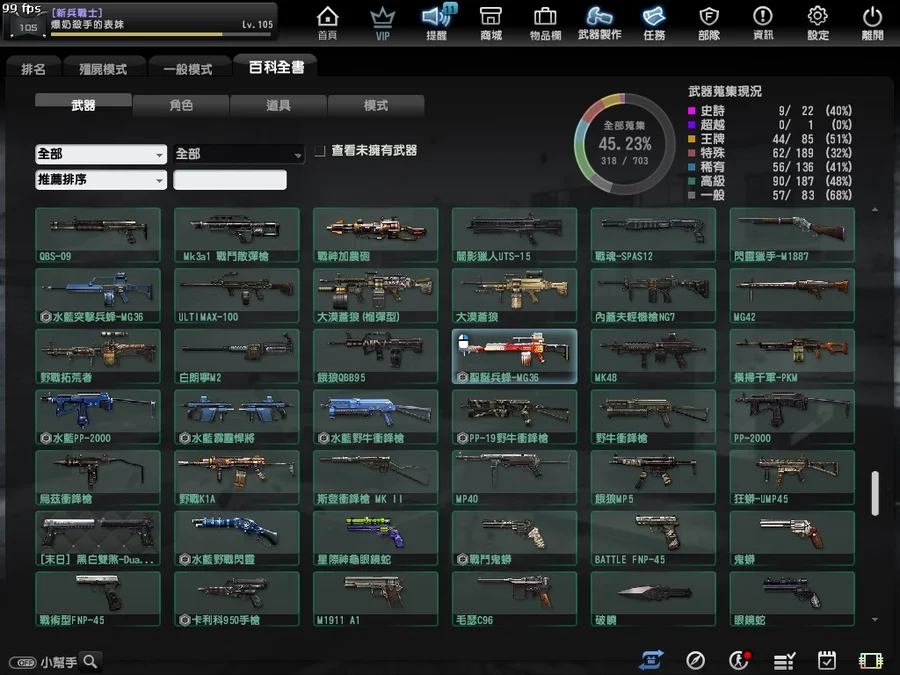This screenshot has width=900, height=675.
Task: Click the compass icon in bottom bar
Action: 695,661
